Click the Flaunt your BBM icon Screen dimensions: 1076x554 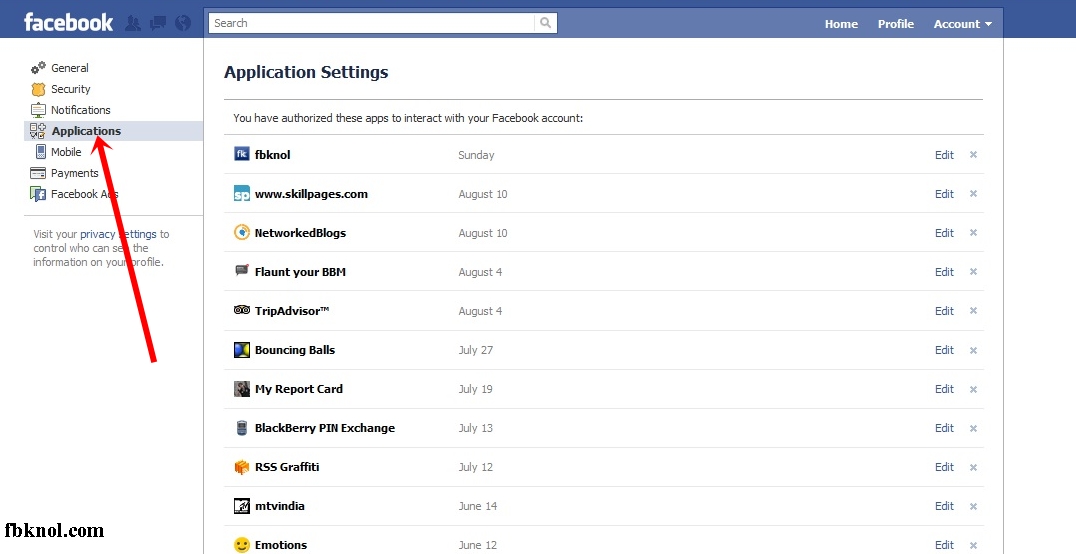pyautogui.click(x=242, y=271)
